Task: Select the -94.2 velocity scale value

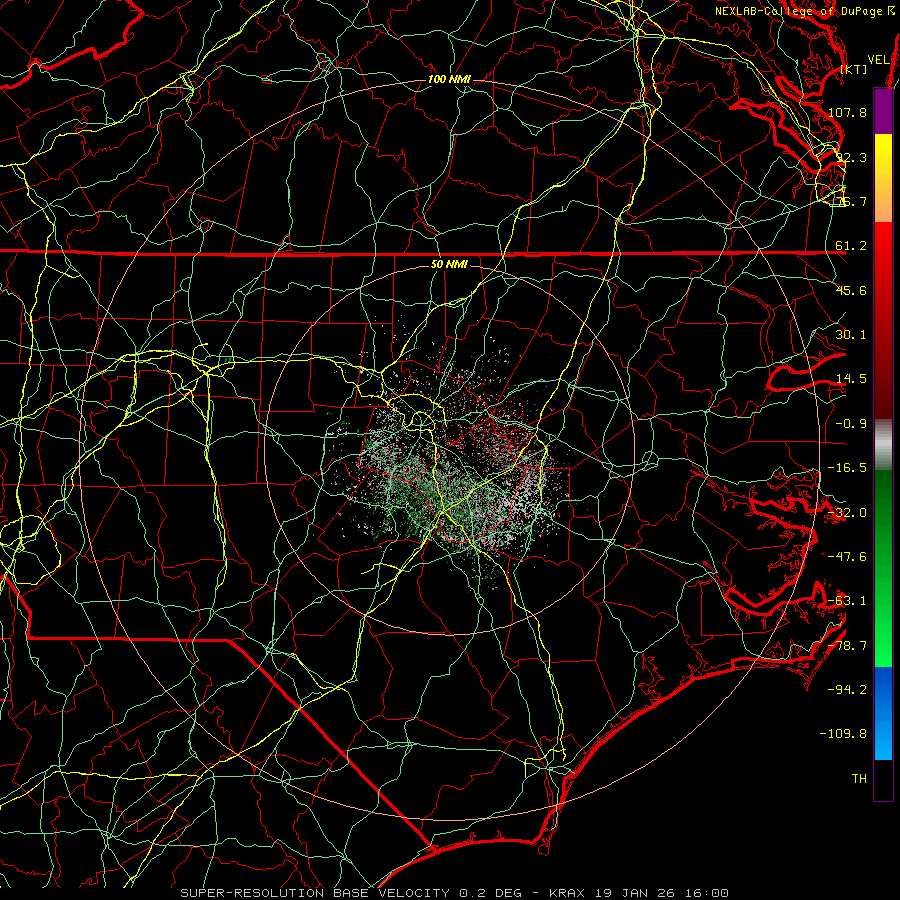Action: click(847, 689)
